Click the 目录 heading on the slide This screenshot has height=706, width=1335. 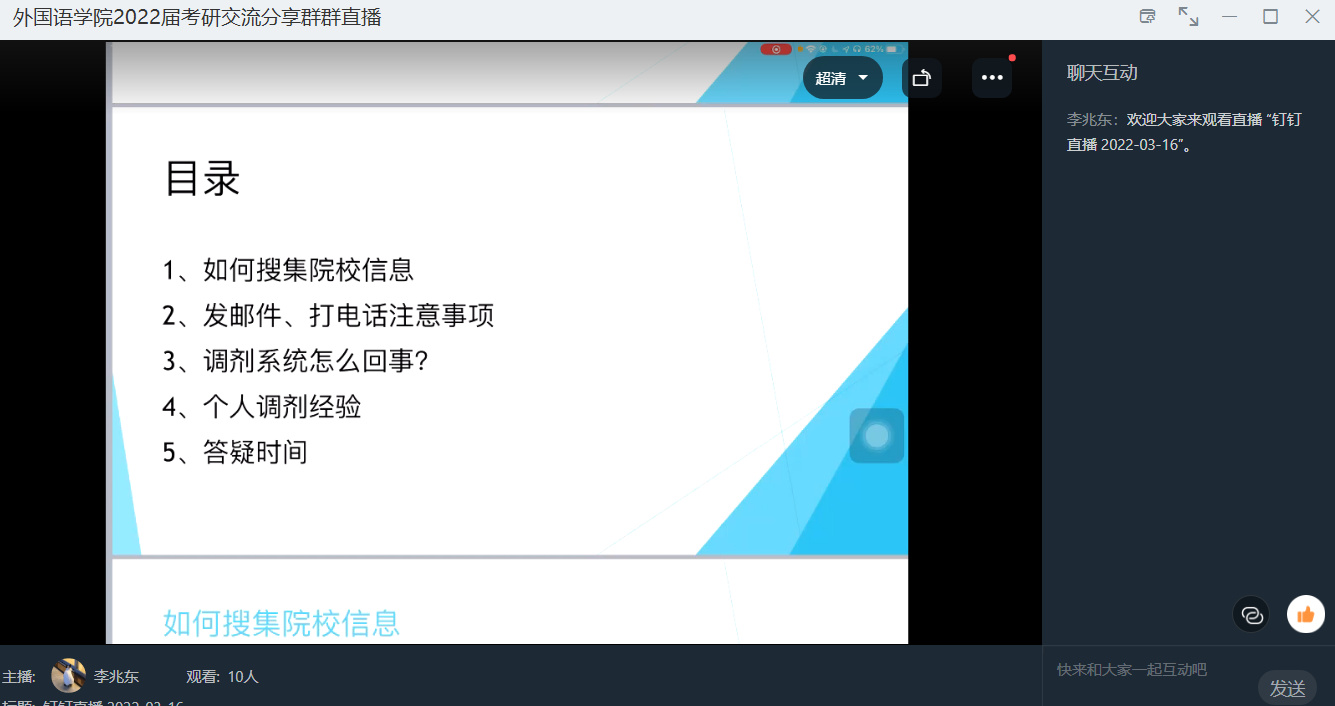[202, 180]
